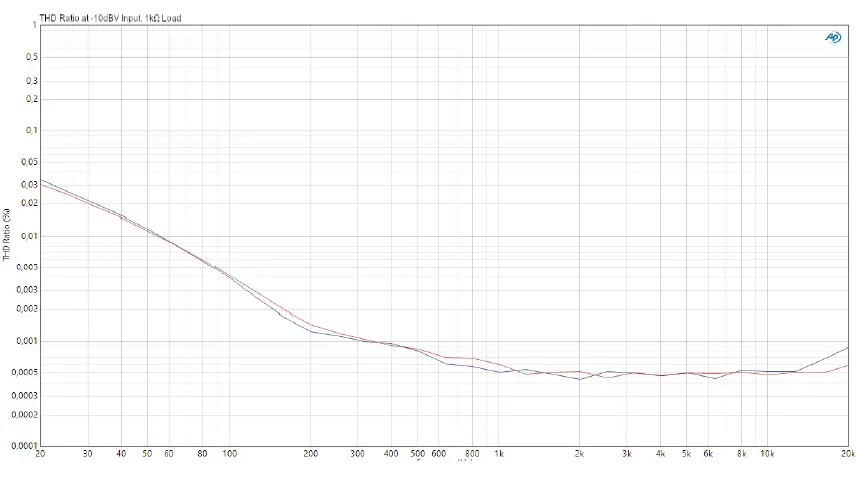Click the "8k" frequency axis label
The image size is (867, 478).
(x=741, y=454)
